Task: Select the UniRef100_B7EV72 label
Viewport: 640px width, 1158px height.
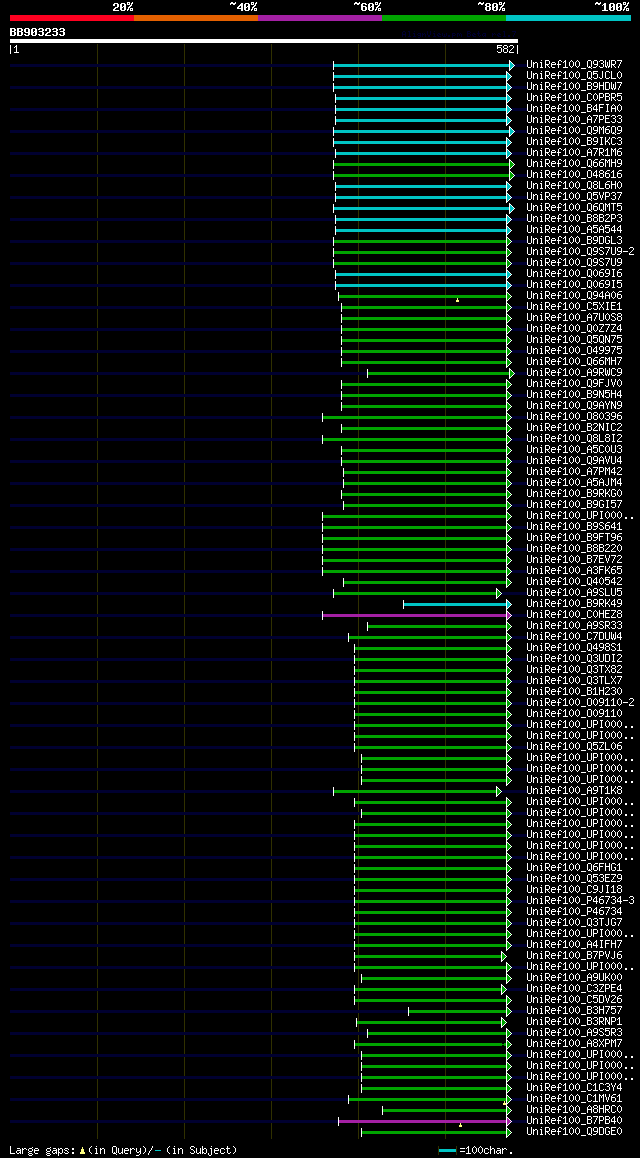Action: pos(574,560)
